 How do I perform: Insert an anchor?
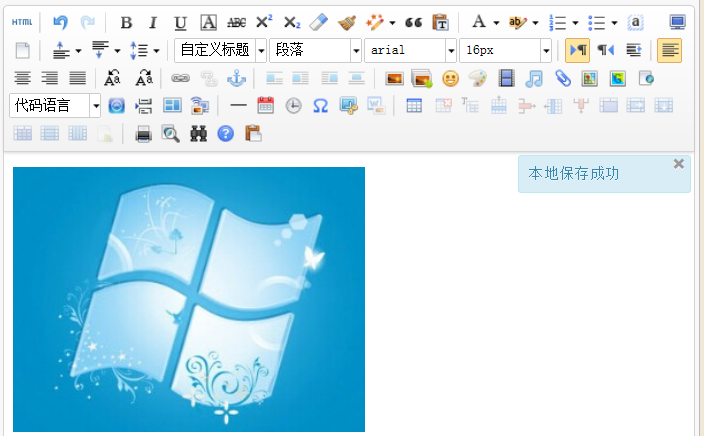pyautogui.click(x=236, y=78)
